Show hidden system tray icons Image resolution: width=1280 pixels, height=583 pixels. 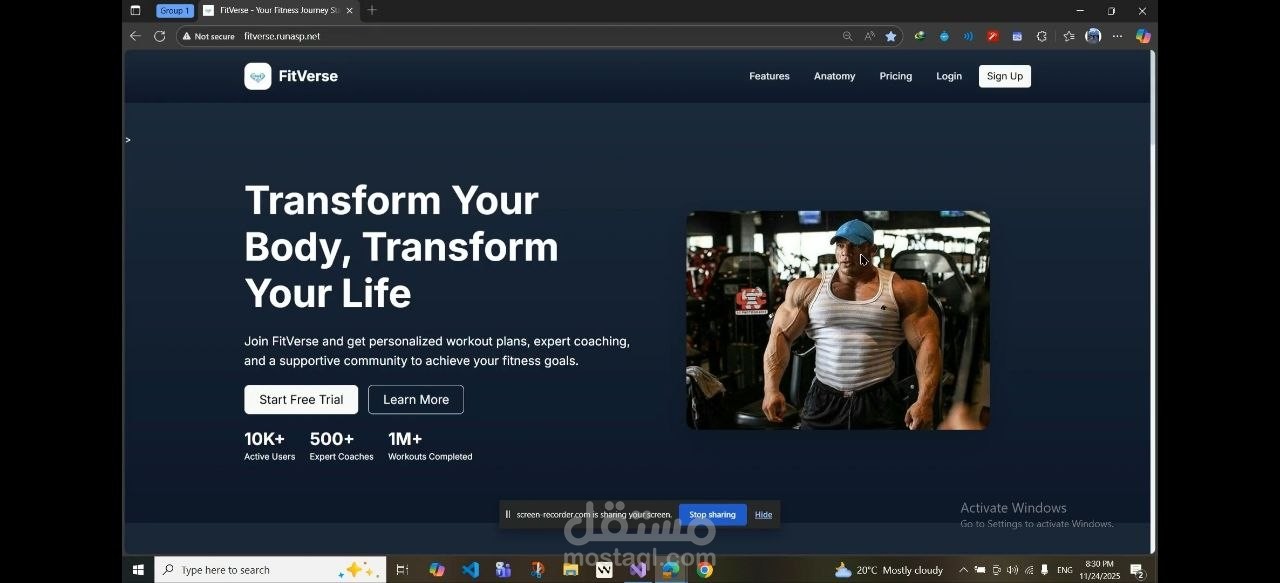click(963, 570)
